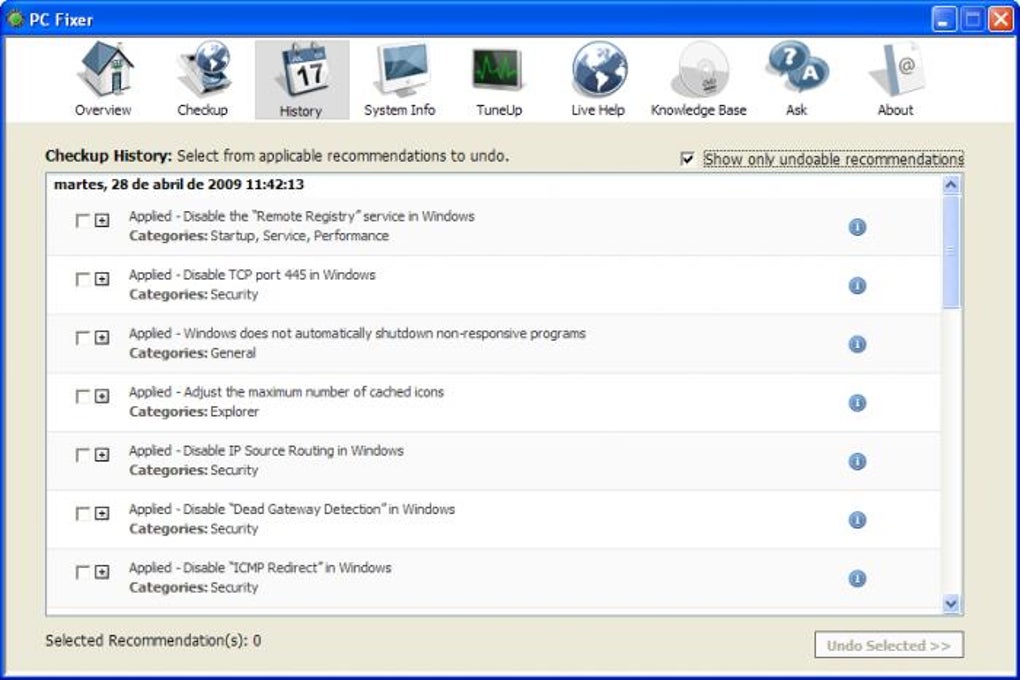Check the Dead Gateway Detection recommendation
Viewport: 1020px width, 680px height.
[x=83, y=513]
